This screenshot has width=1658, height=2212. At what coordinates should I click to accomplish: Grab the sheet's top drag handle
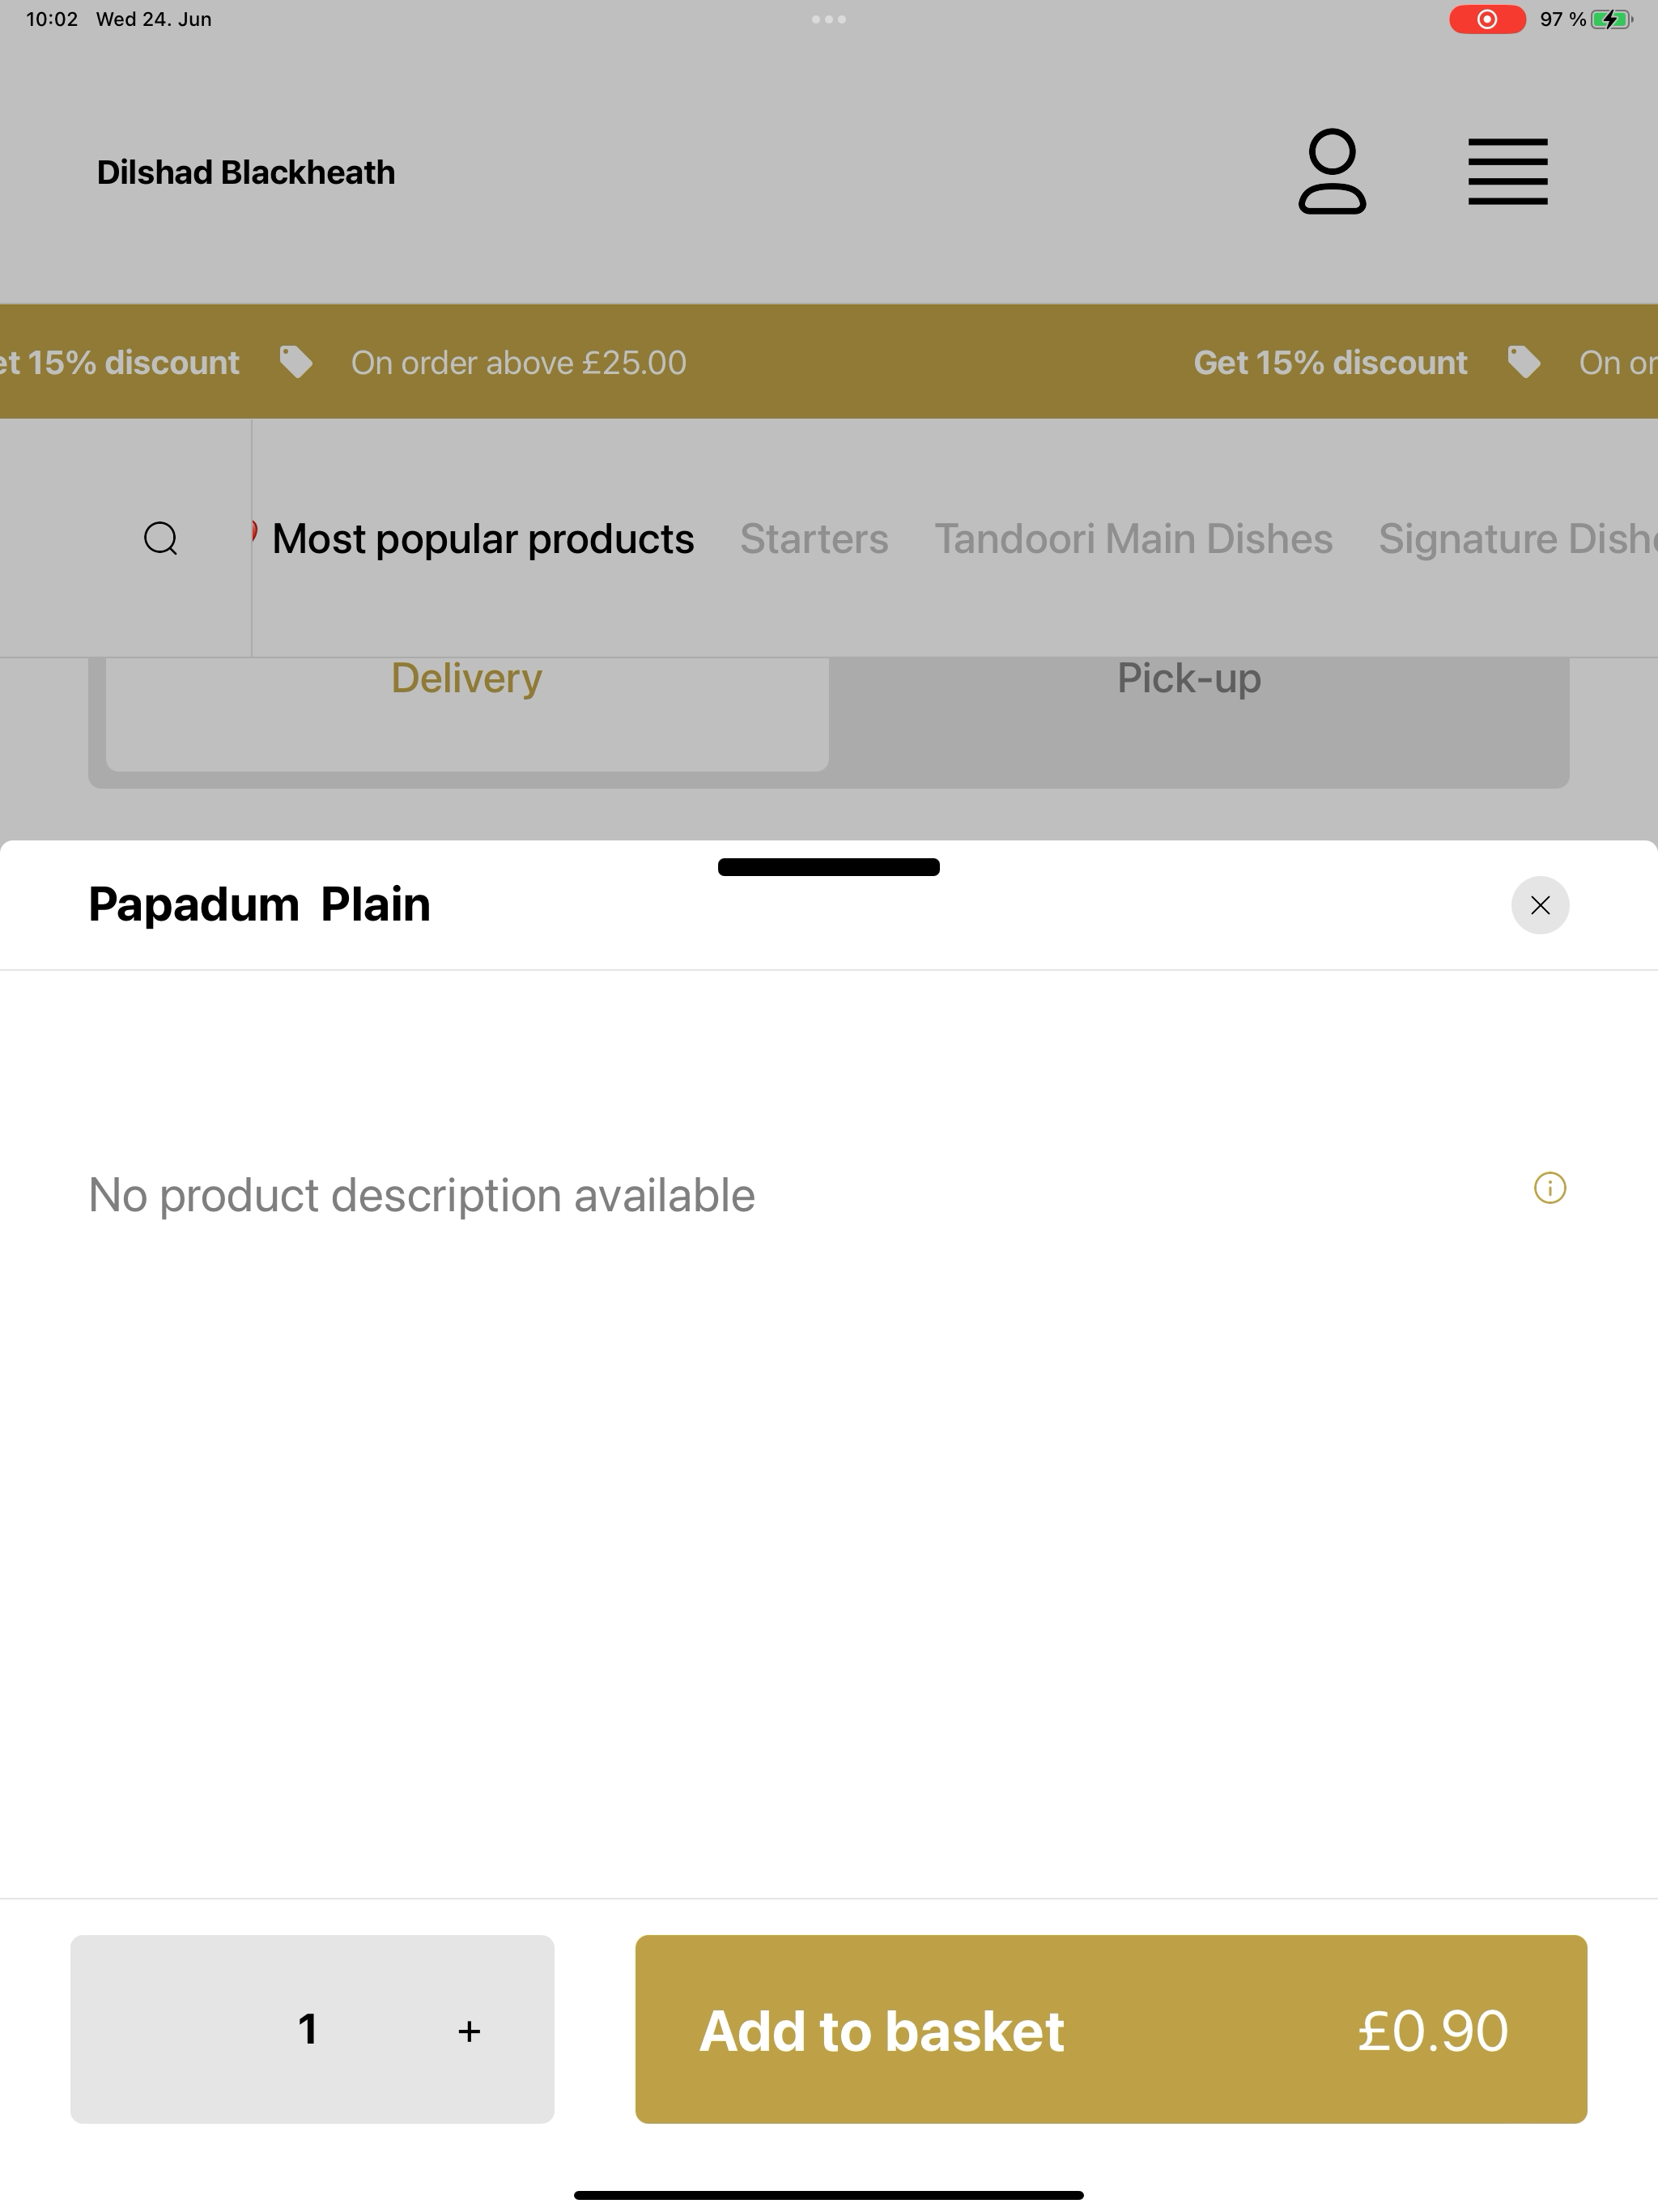pyautogui.click(x=828, y=867)
